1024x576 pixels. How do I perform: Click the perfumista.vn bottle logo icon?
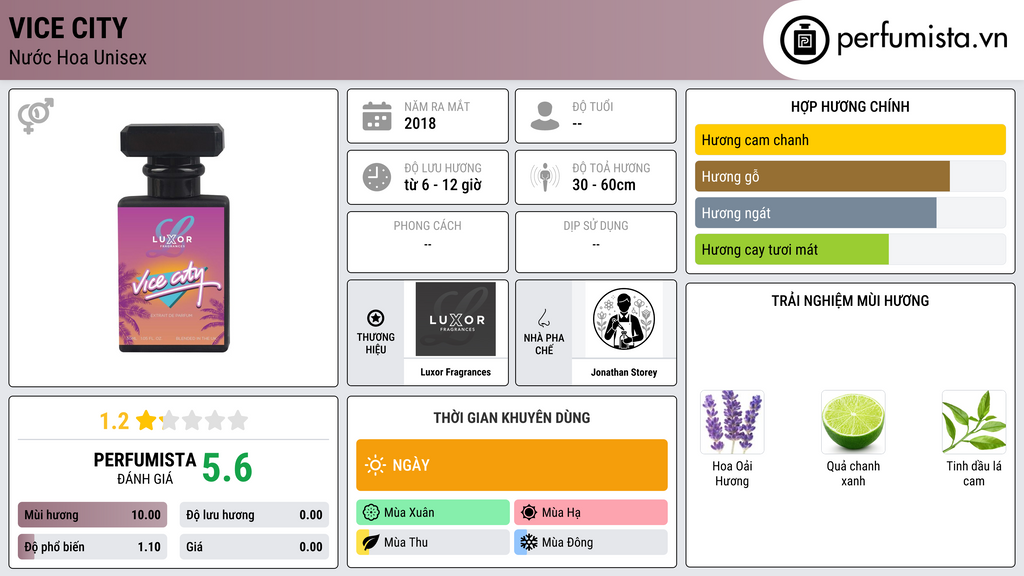click(804, 40)
